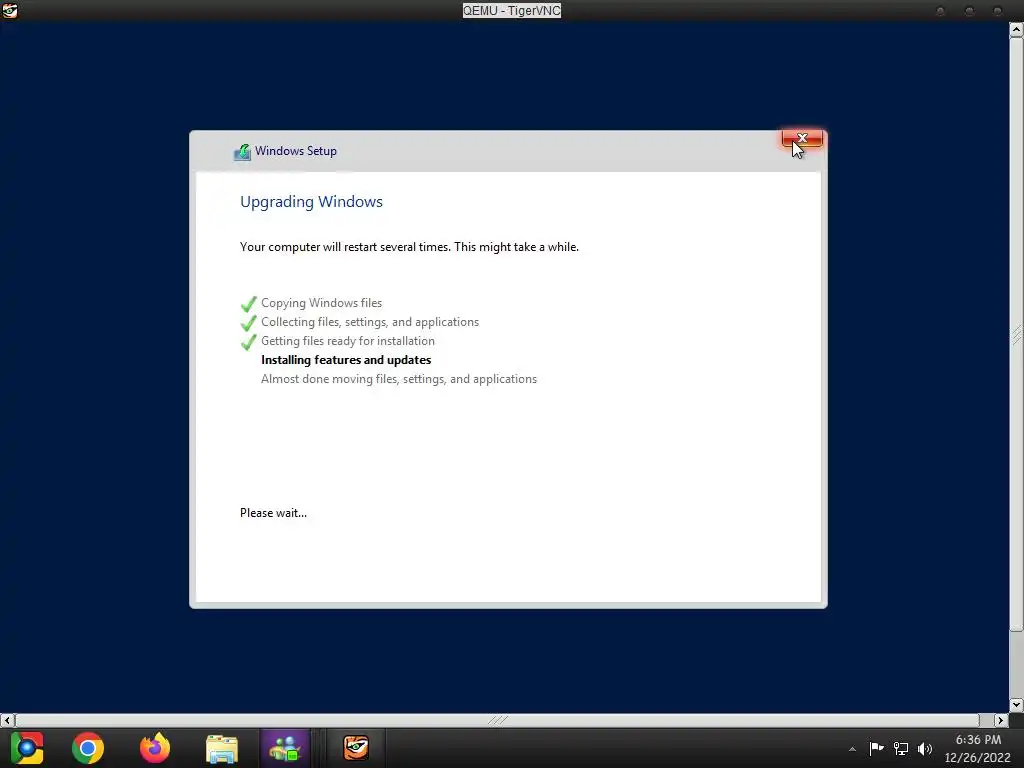Click the VNC viewer scroll-up arrow
1024x768 pixels.
pyautogui.click(x=1016, y=29)
